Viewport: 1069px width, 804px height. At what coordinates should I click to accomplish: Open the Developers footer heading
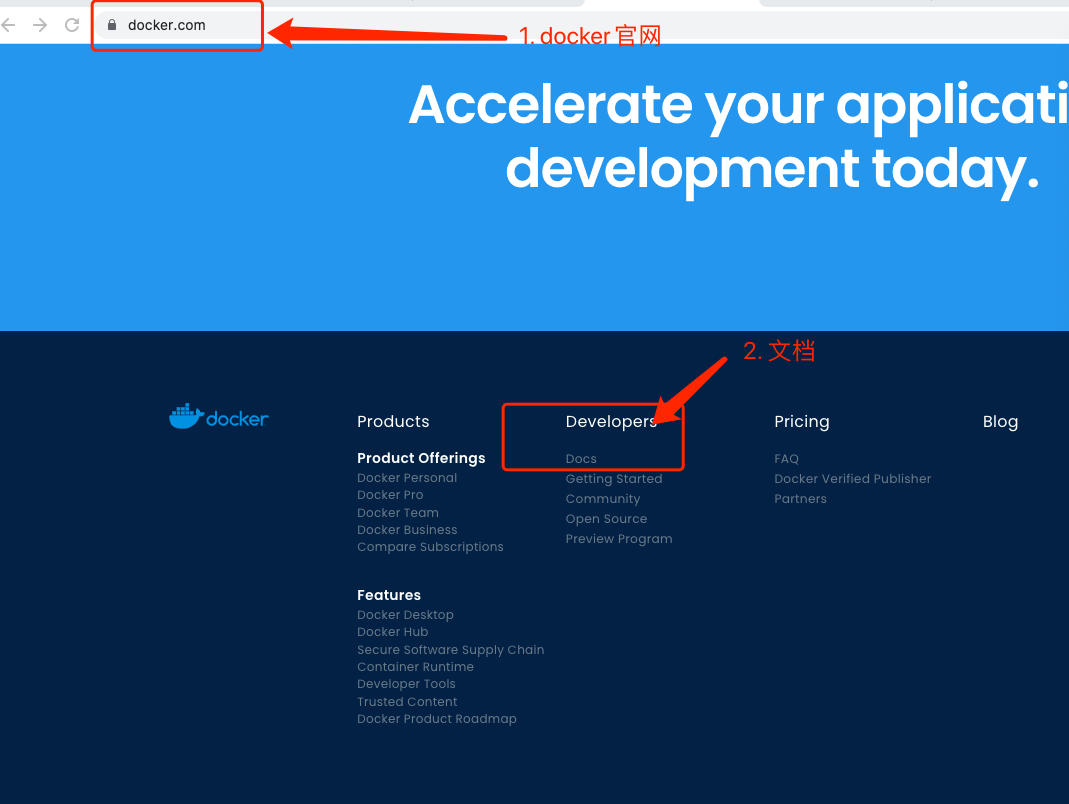(612, 421)
